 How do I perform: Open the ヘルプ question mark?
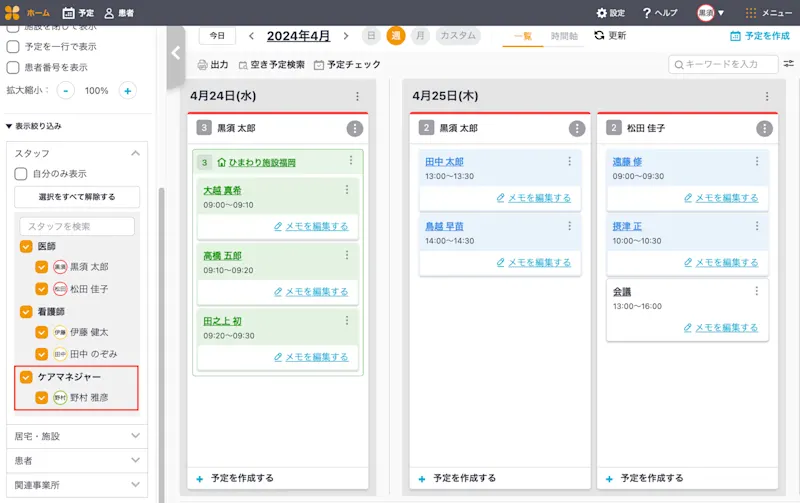tap(646, 13)
